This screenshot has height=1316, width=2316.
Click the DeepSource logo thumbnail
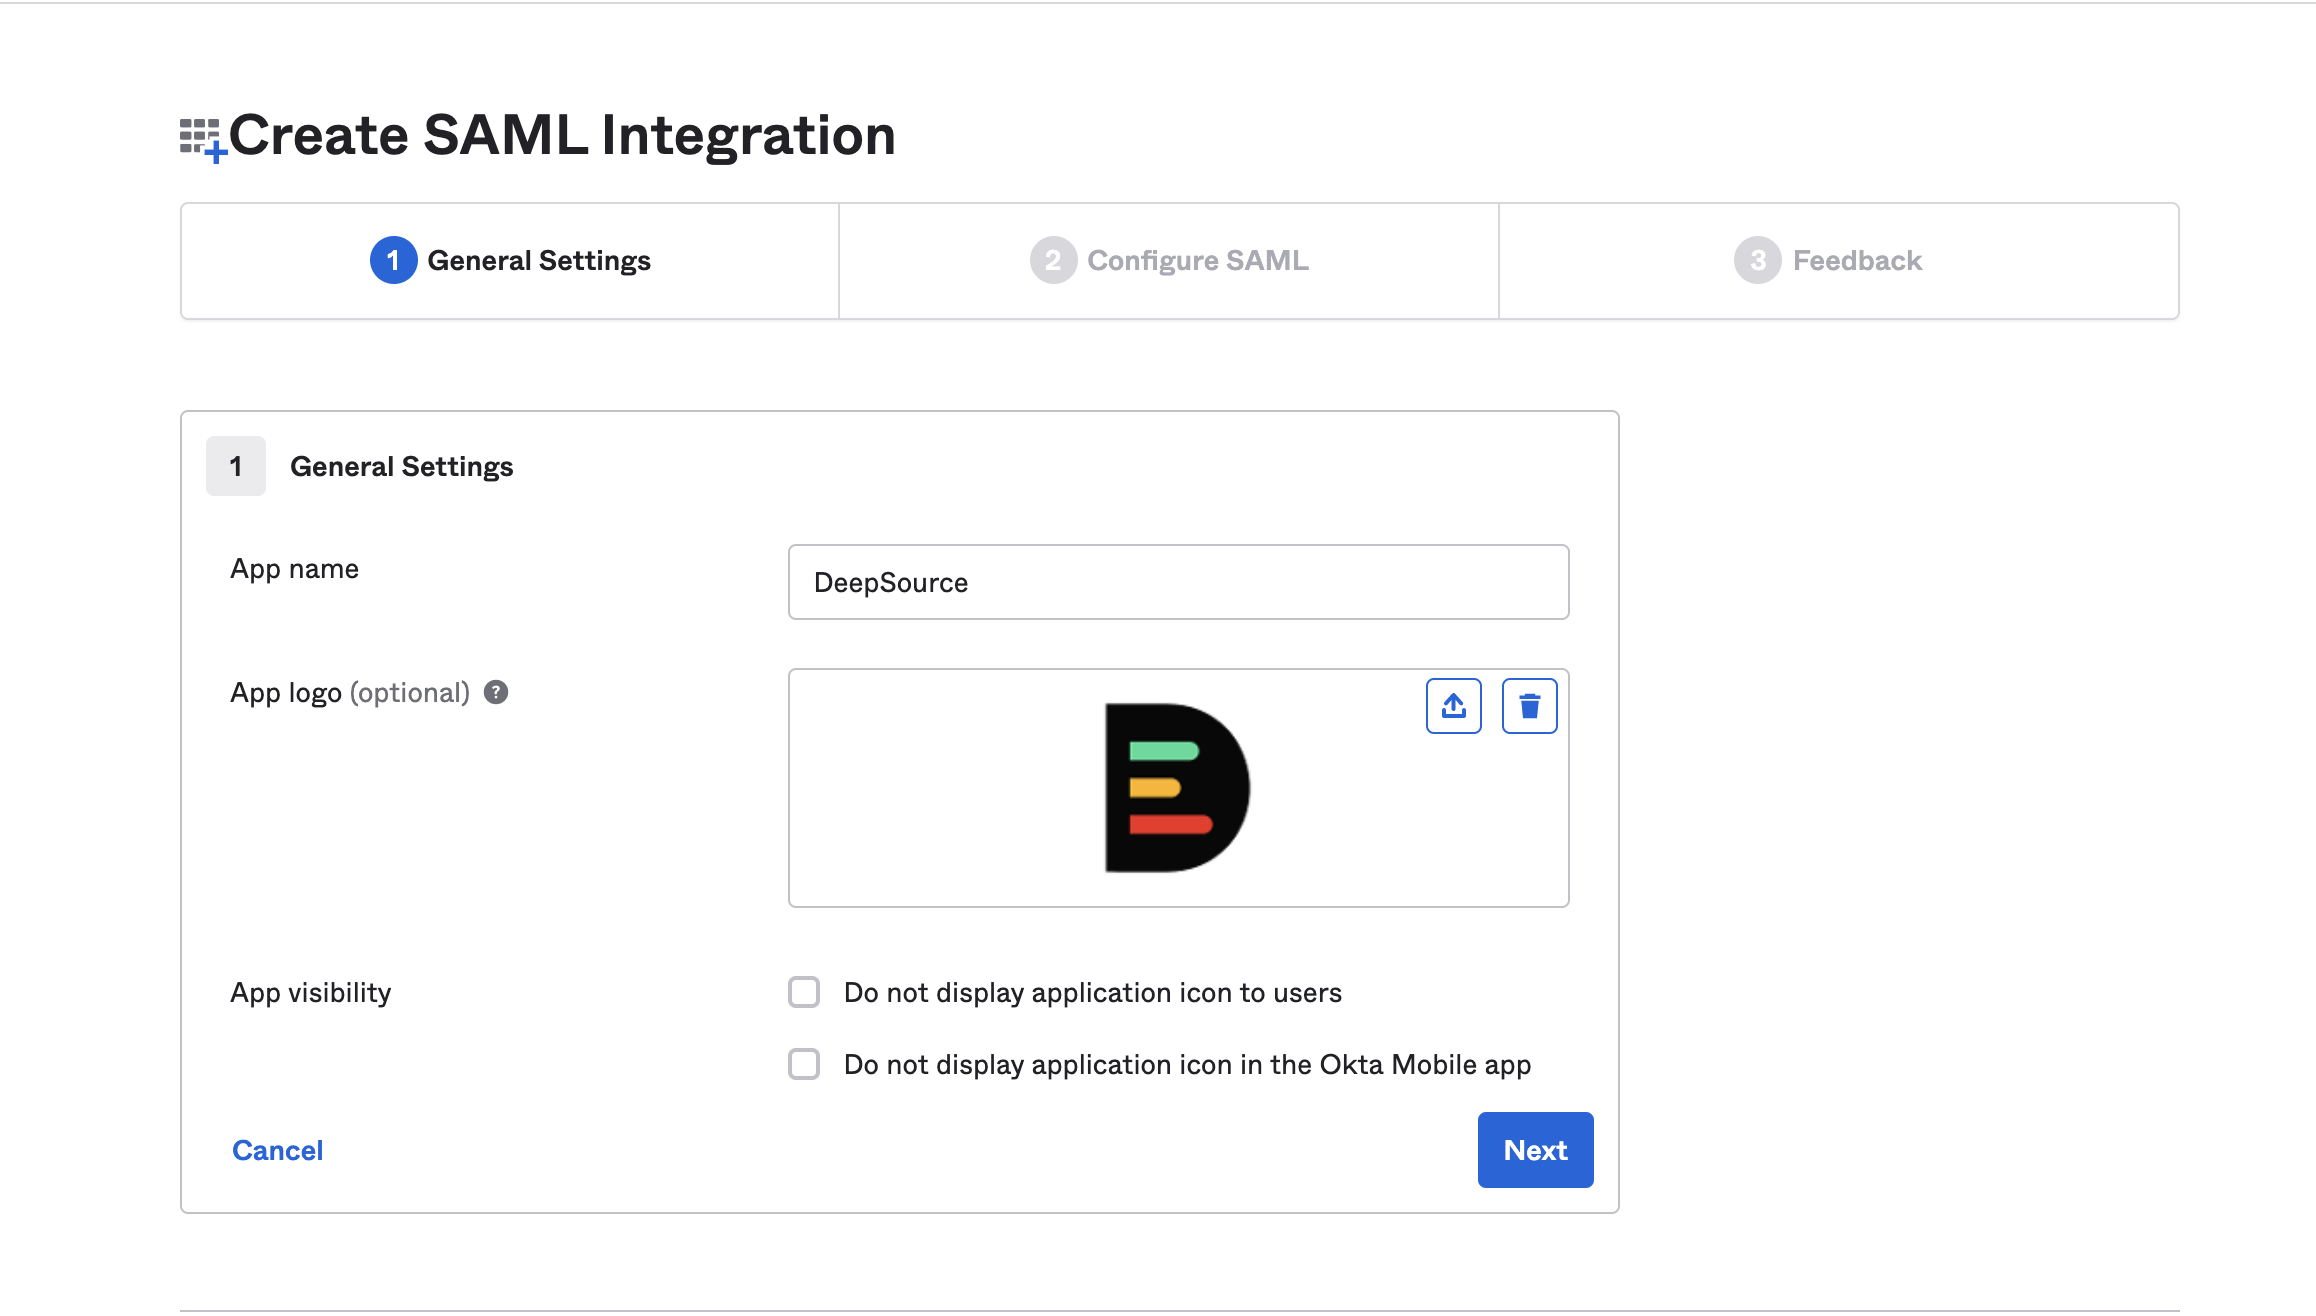1177,788
